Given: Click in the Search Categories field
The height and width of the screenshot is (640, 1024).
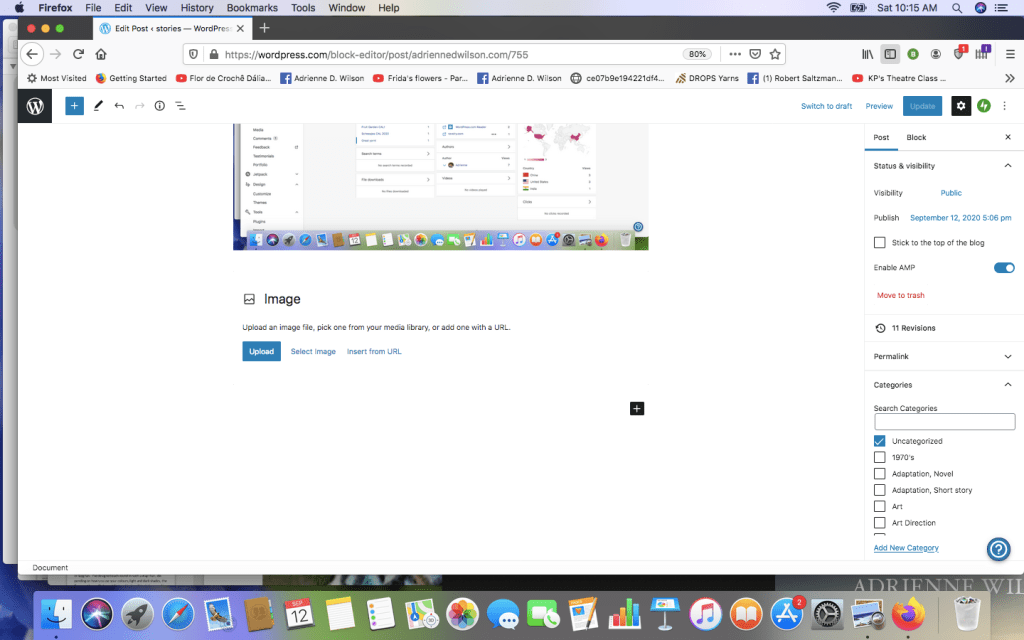Looking at the screenshot, I should 944,422.
